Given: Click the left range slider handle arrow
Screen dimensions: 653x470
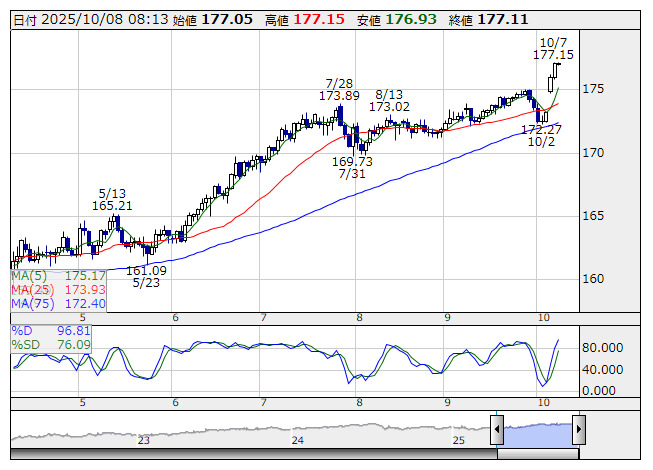Looking at the screenshot, I should coord(497,429).
